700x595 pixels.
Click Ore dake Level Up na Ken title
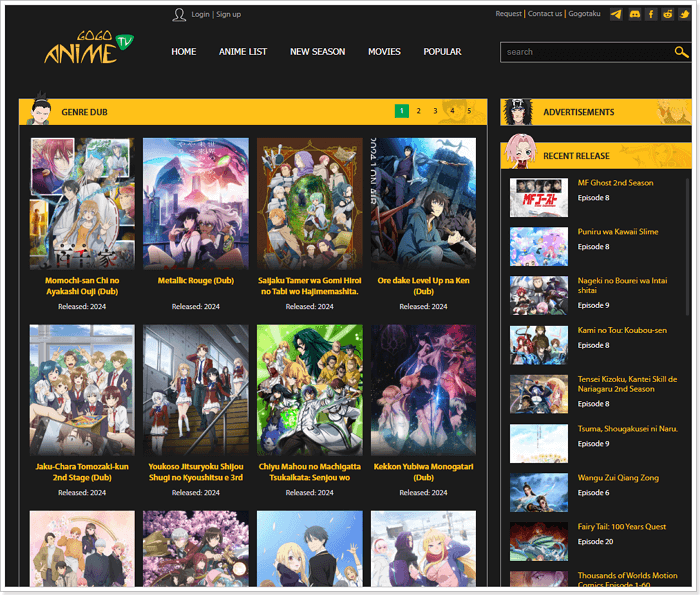click(x=423, y=286)
